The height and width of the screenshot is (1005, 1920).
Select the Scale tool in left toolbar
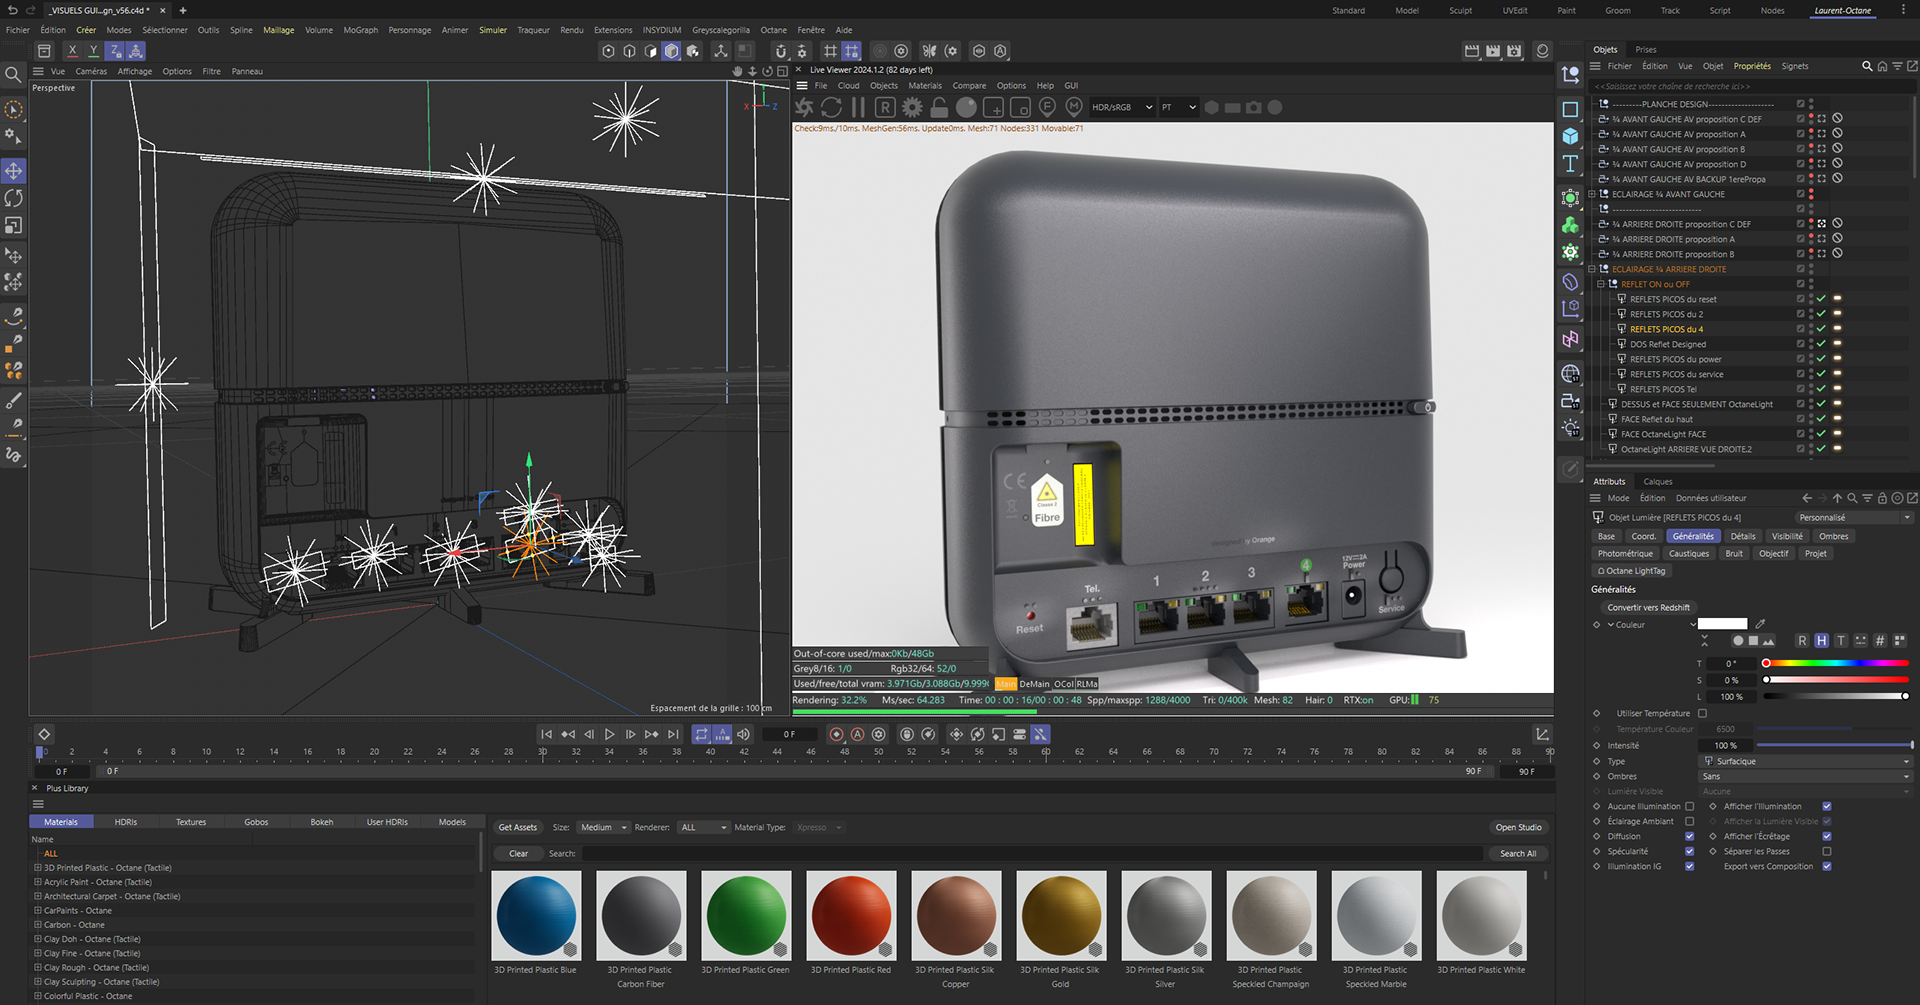[x=14, y=226]
